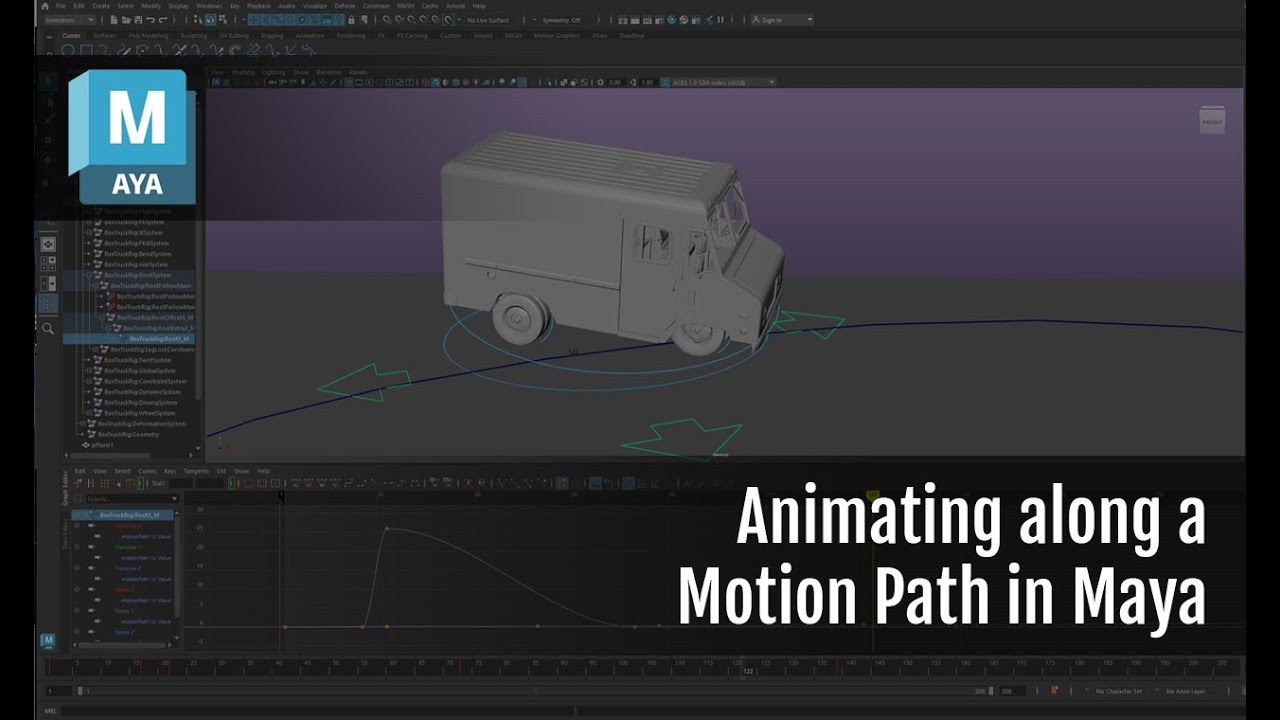Click the Graph Editor outliner vertical scrollbar
Image resolution: width=1280 pixels, height=720 pixels.
click(177, 565)
